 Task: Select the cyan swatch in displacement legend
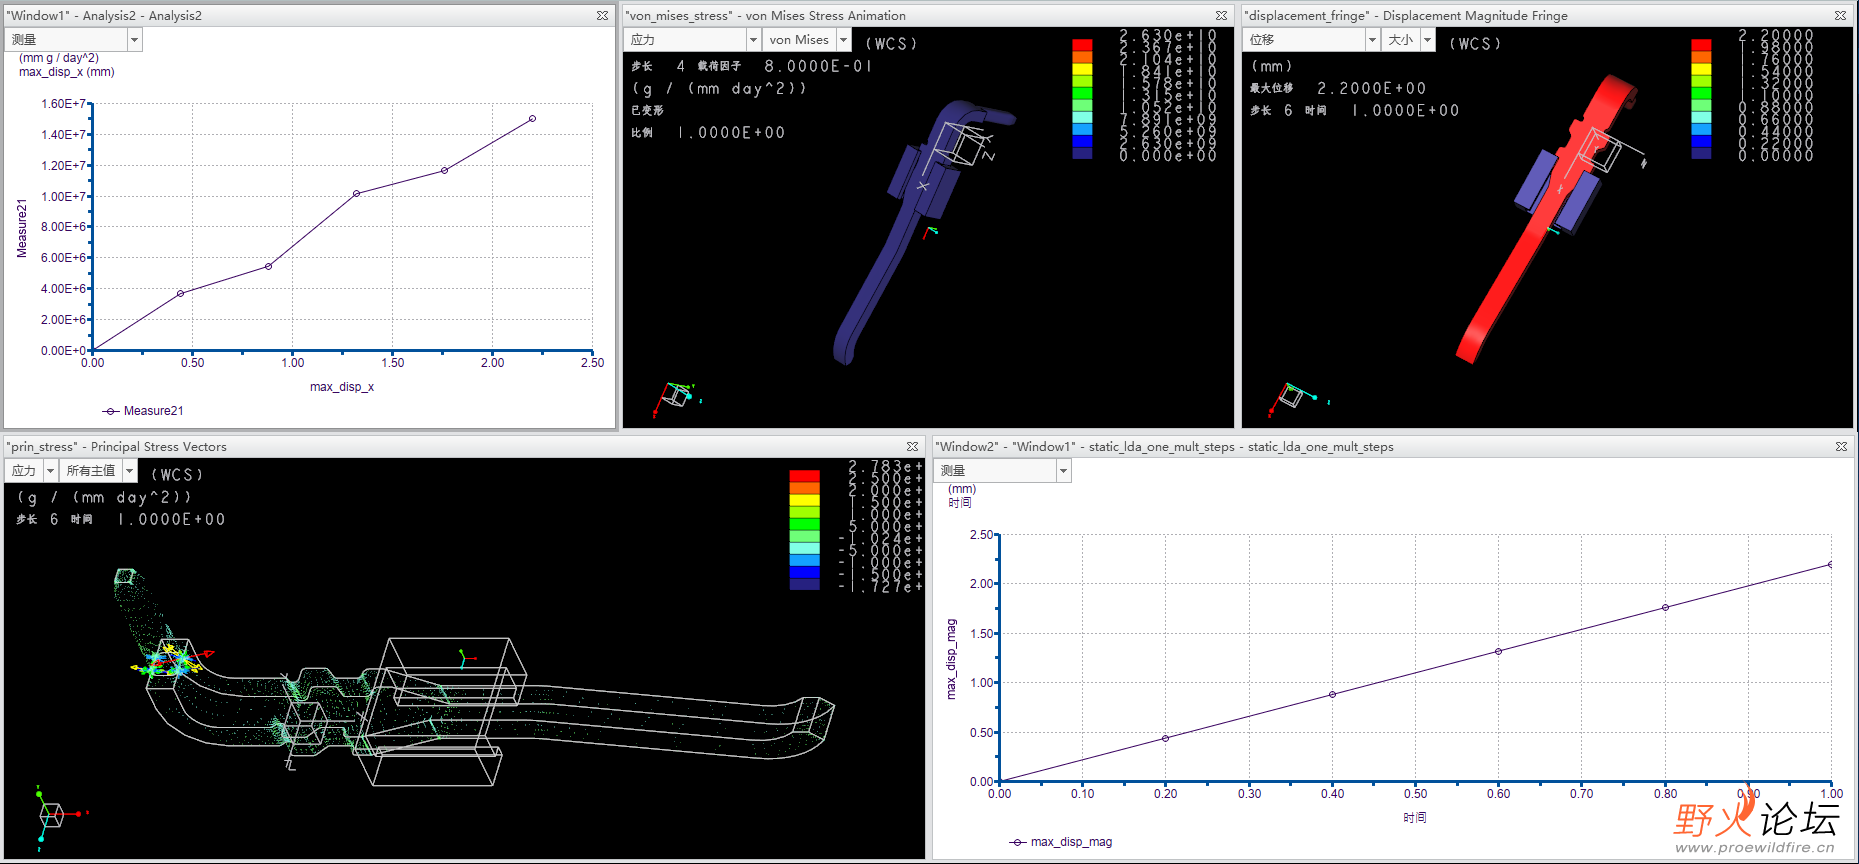[1701, 117]
